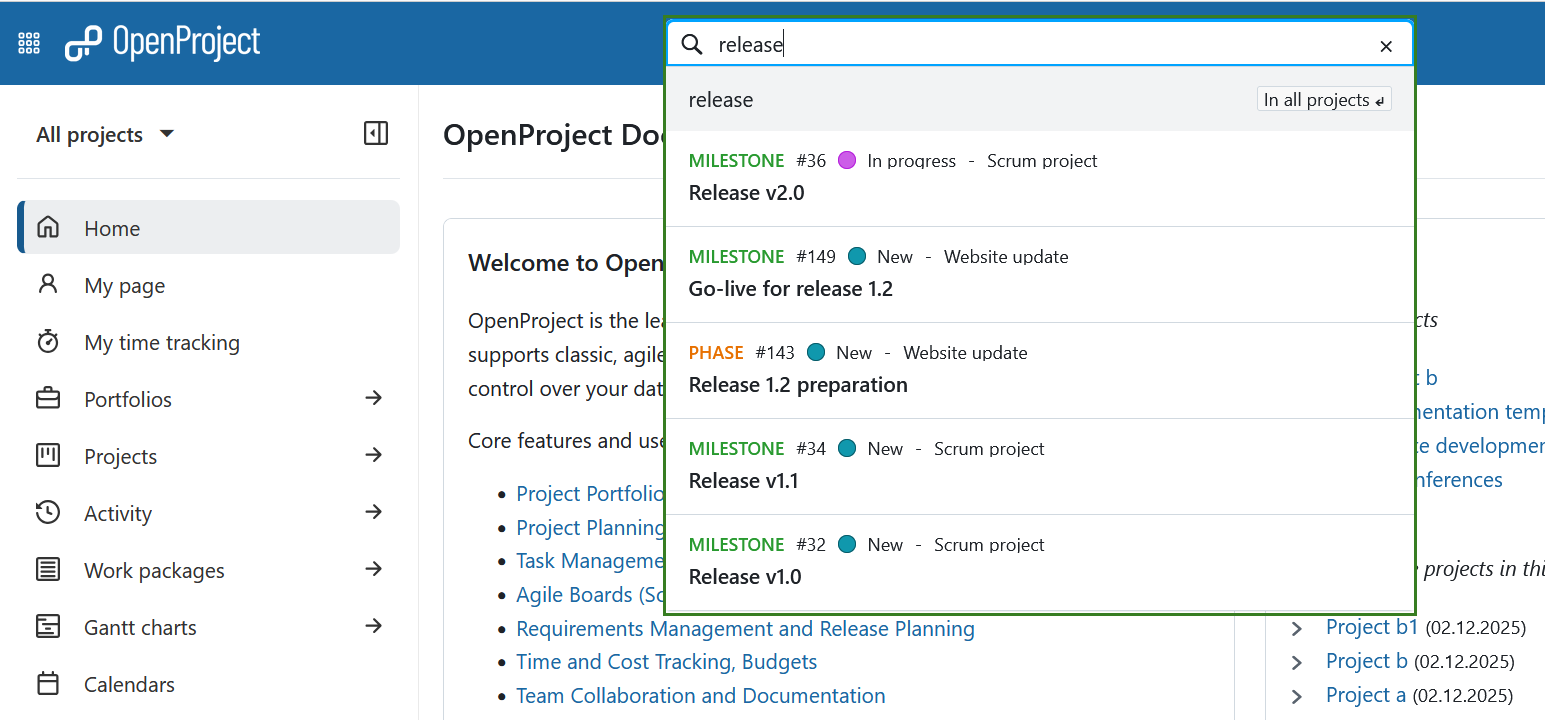Click the Portfolios briefcase icon
Image resolution: width=1545 pixels, height=720 pixels.
coord(47,399)
